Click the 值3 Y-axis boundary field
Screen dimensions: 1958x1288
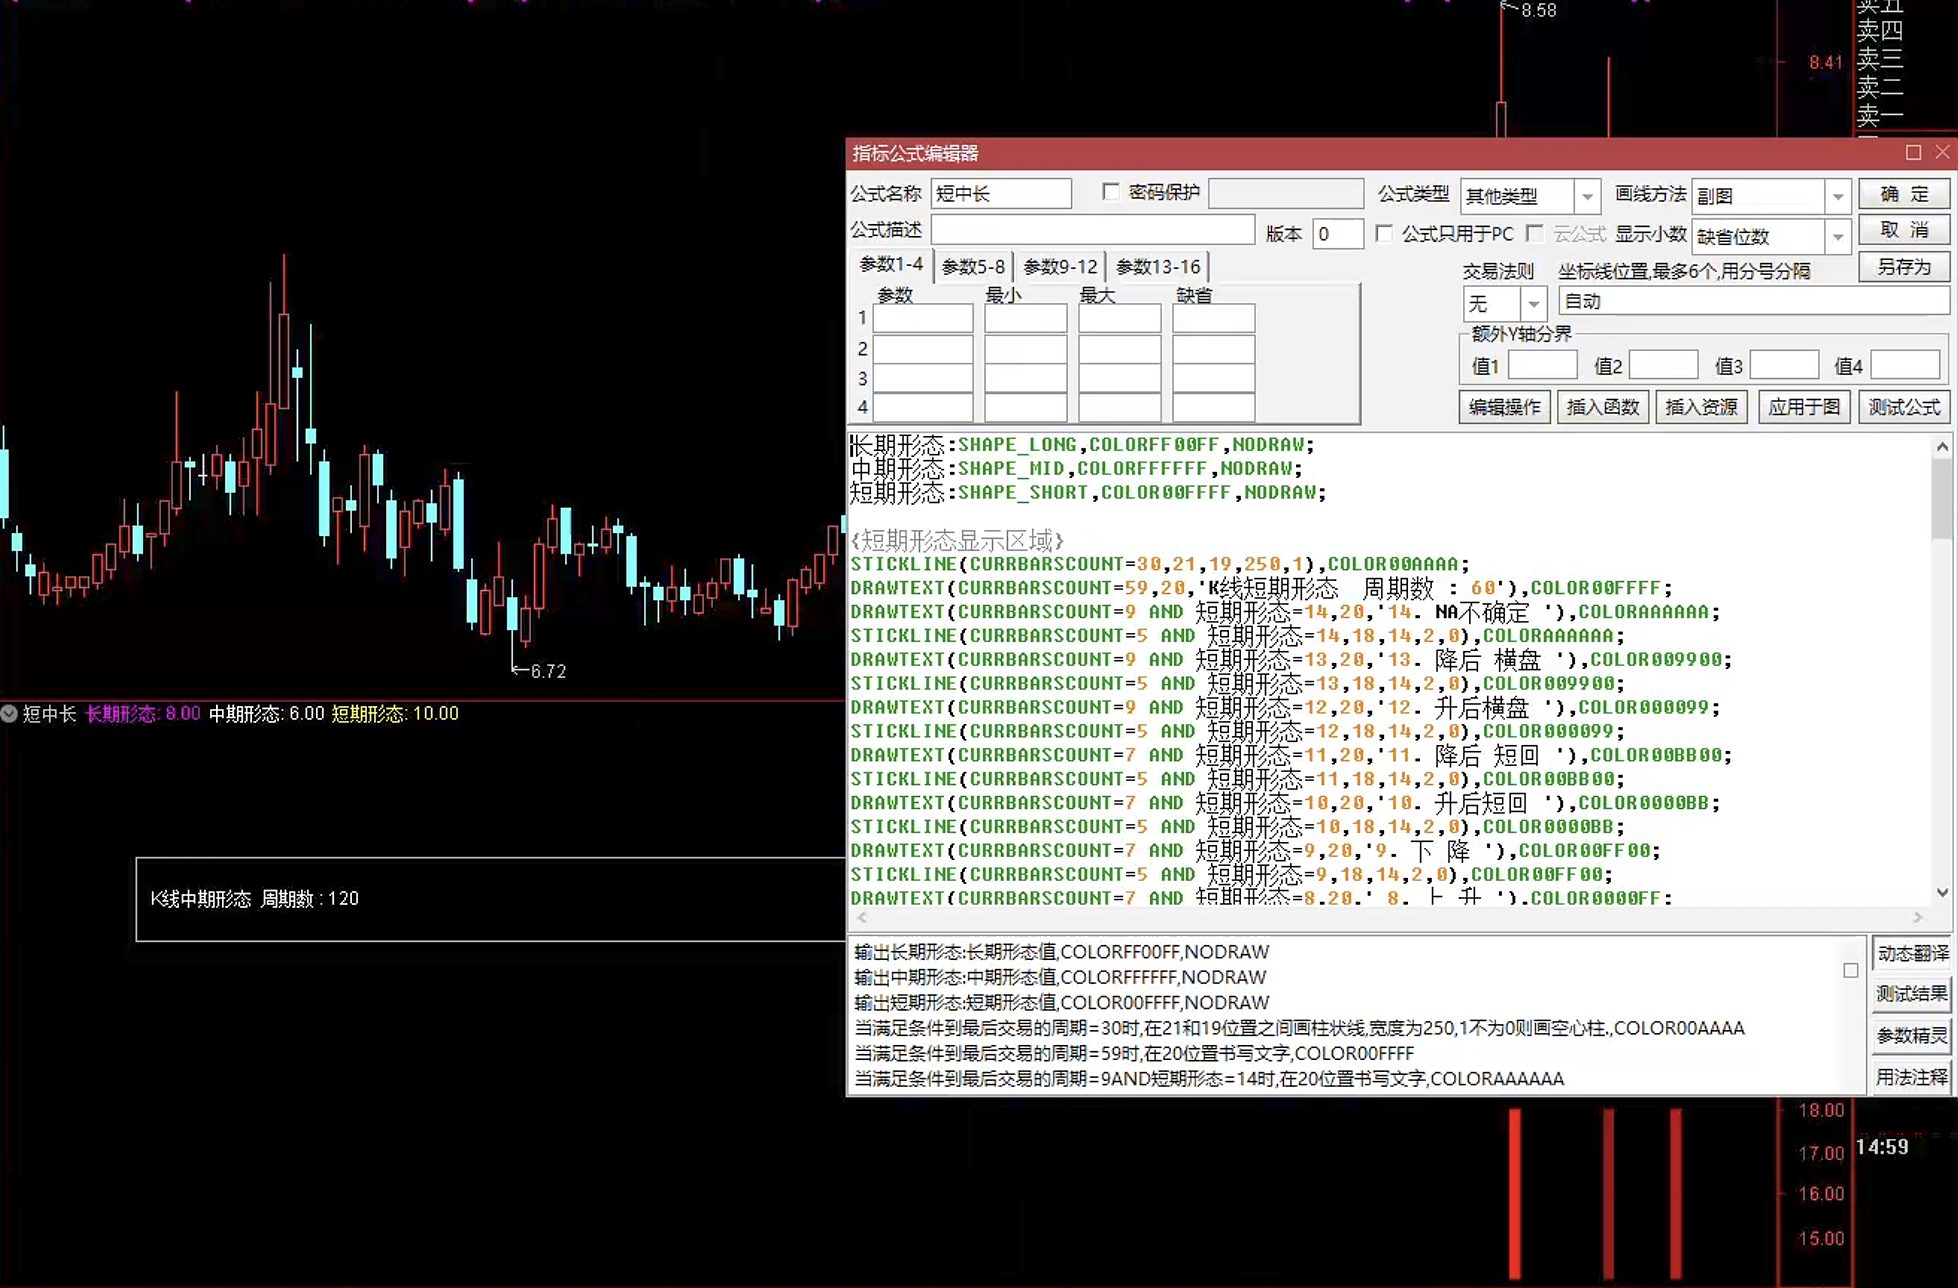coord(1784,365)
